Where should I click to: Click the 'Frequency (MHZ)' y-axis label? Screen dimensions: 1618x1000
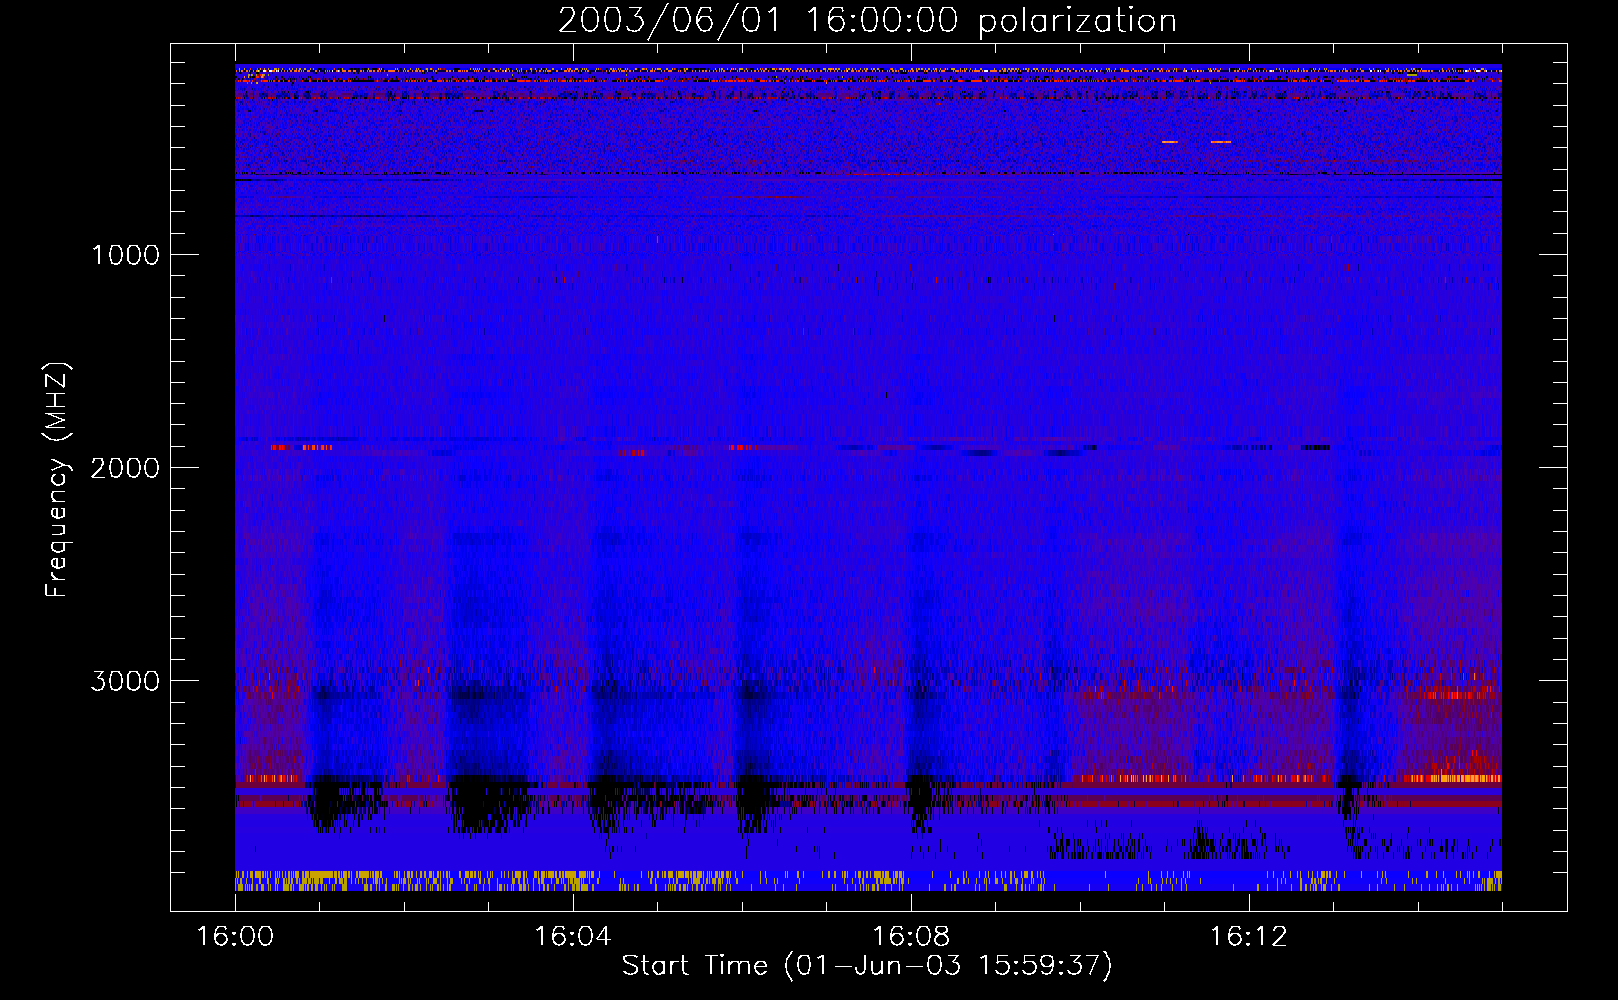point(58,480)
